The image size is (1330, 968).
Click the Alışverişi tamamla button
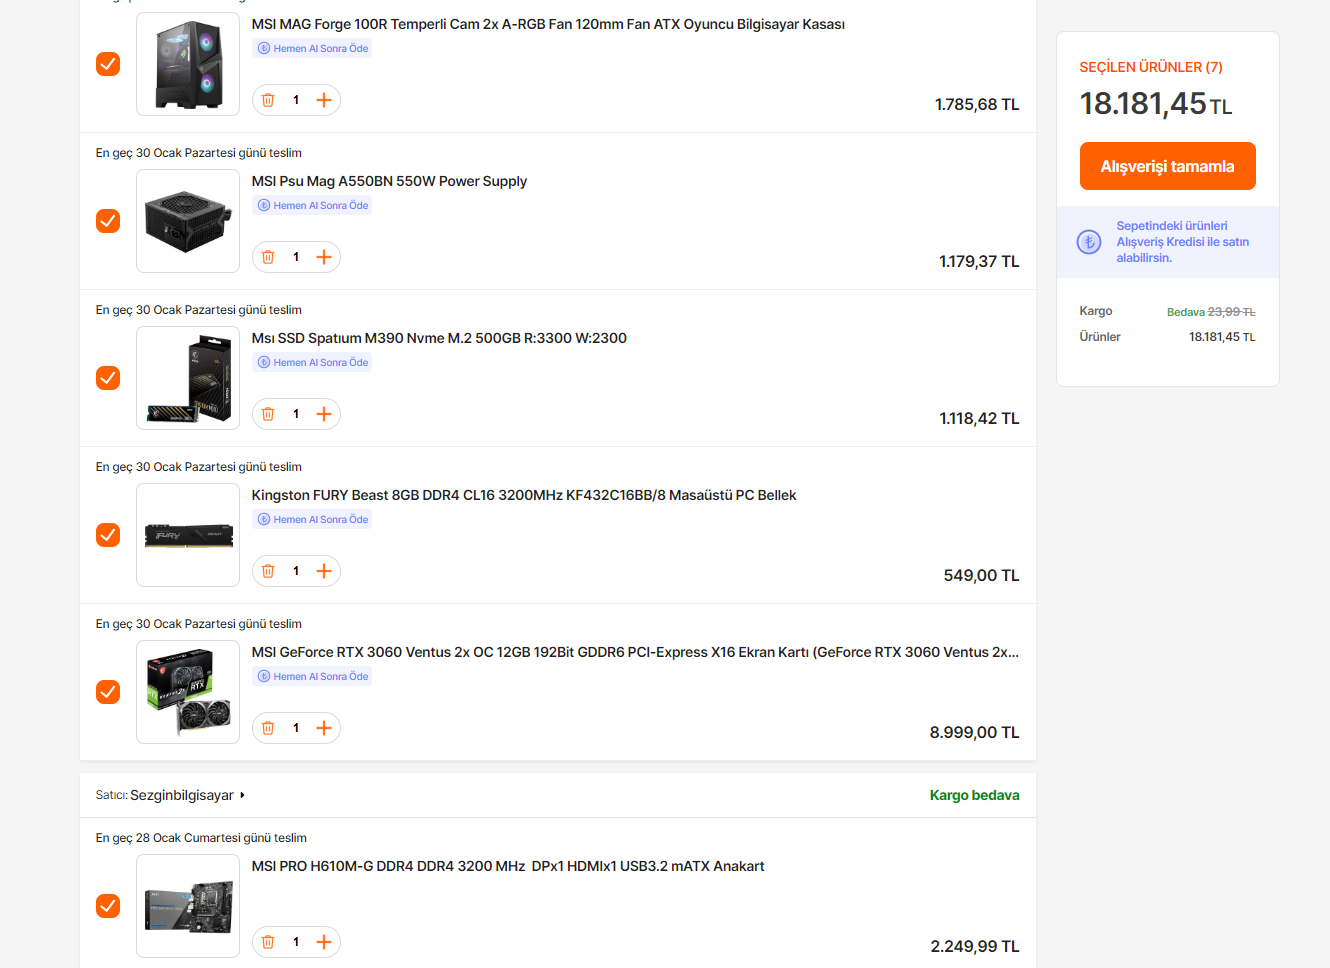click(1167, 166)
